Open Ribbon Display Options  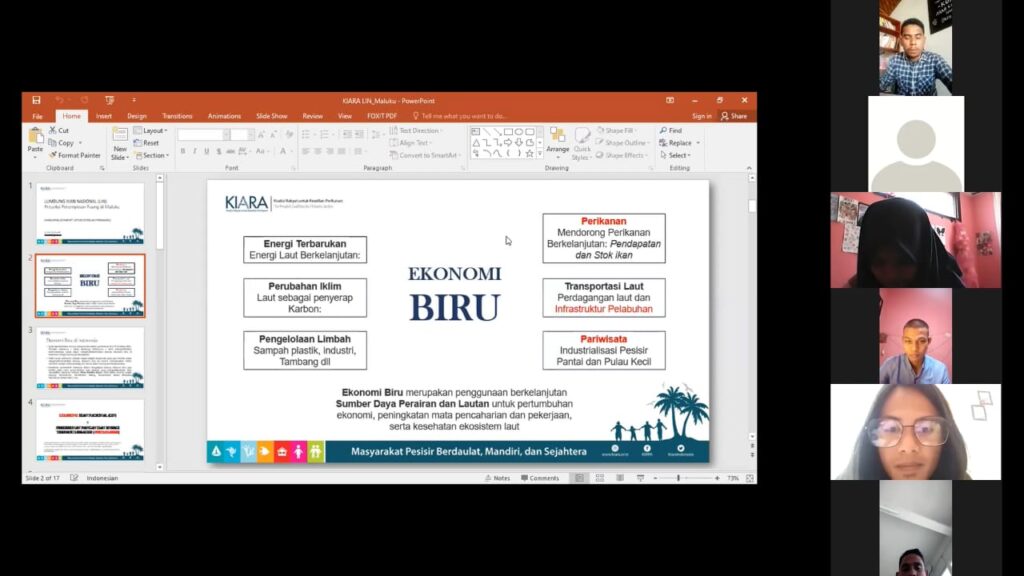click(x=670, y=101)
